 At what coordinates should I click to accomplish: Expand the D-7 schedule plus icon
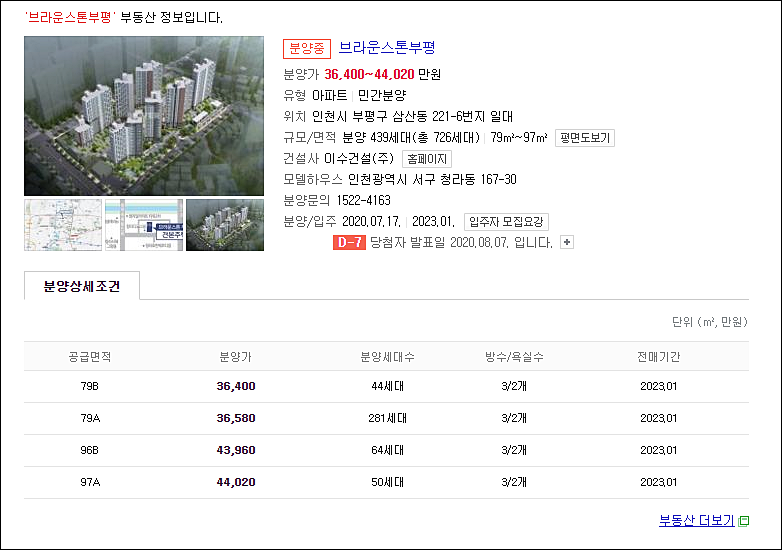[567, 242]
